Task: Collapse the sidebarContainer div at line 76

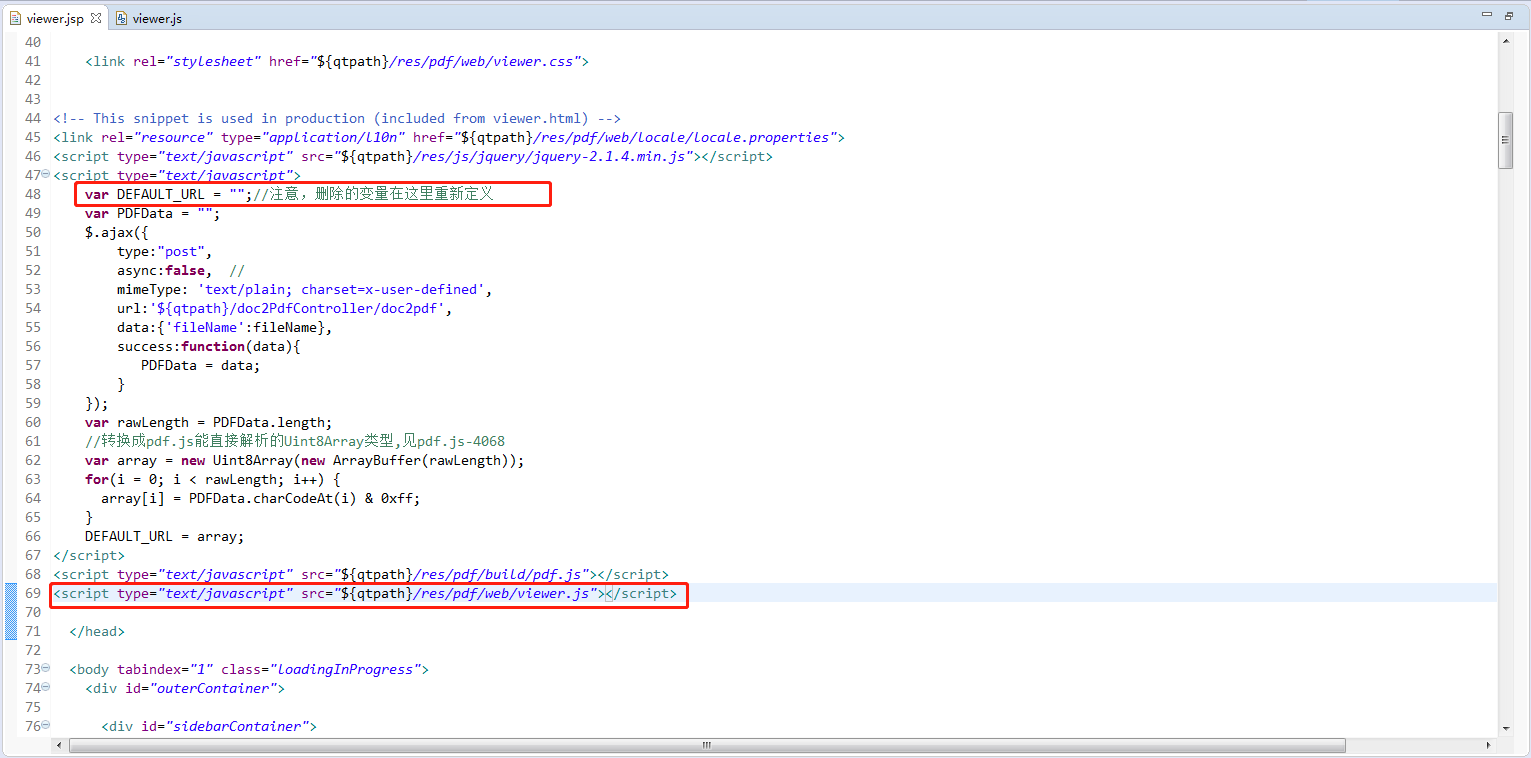Action: [46, 726]
